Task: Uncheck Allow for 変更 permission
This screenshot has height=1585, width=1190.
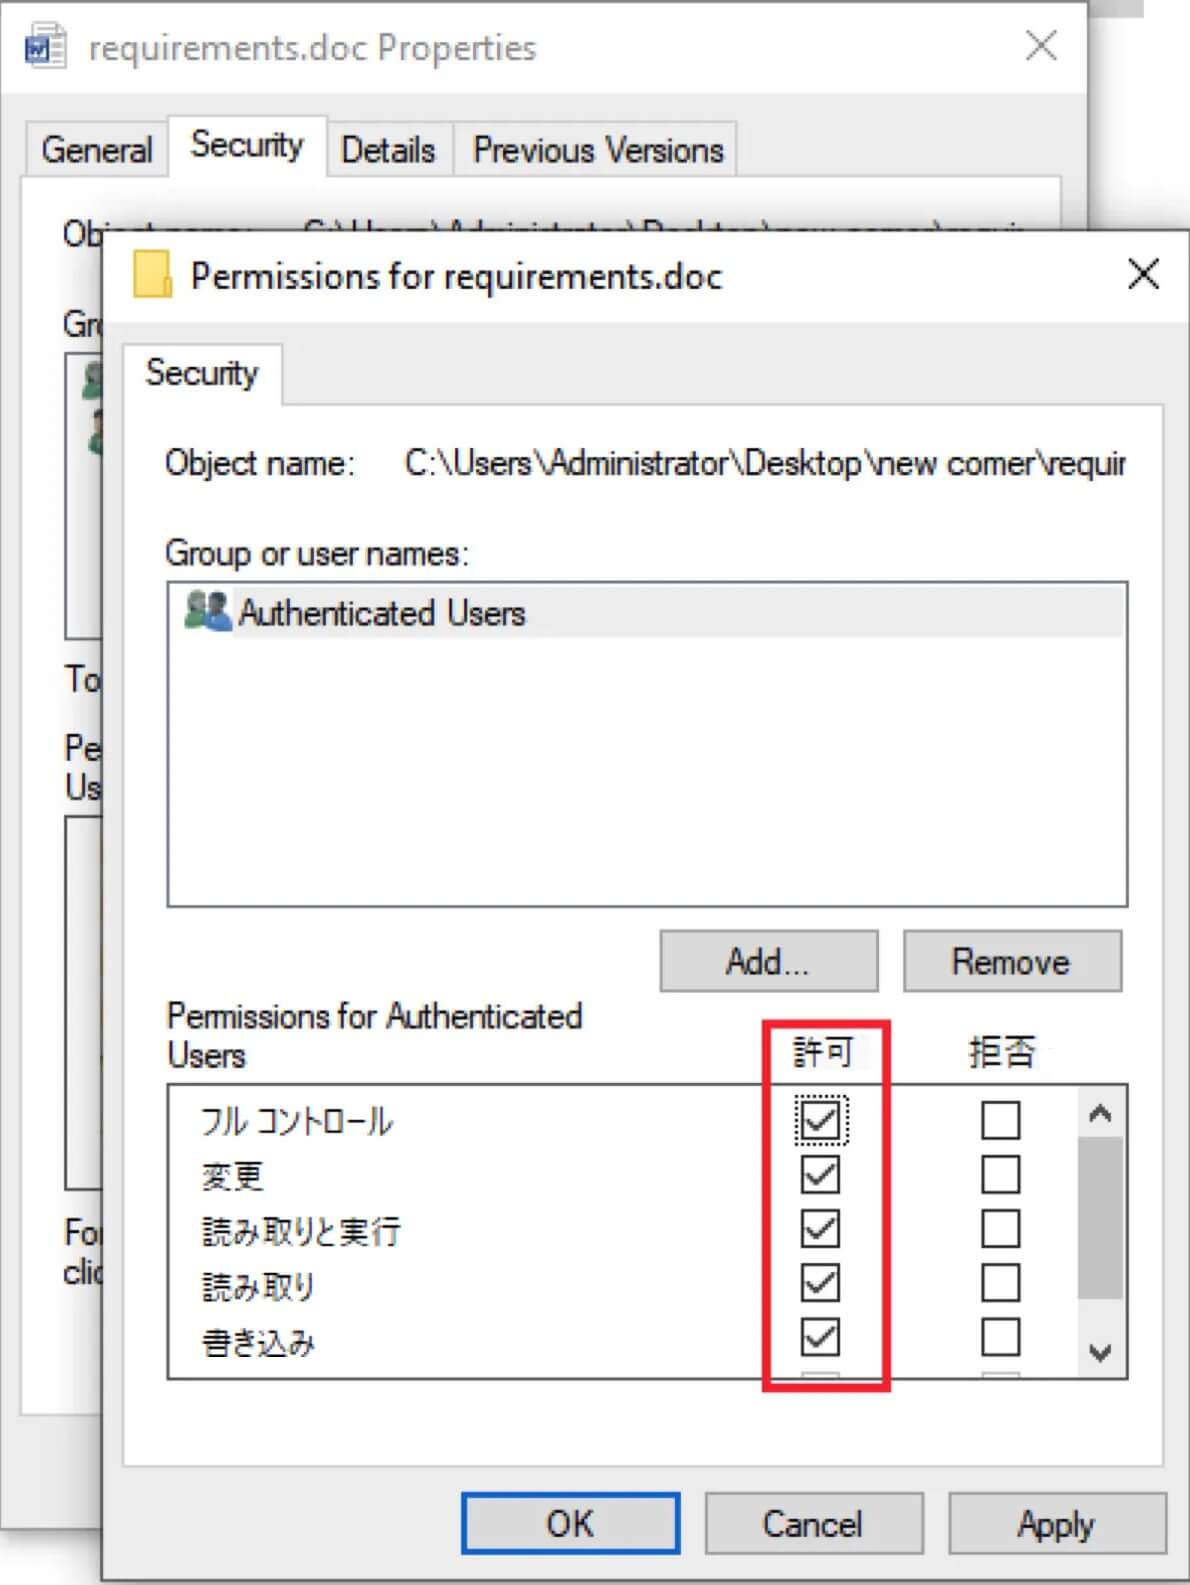Action: (820, 1175)
